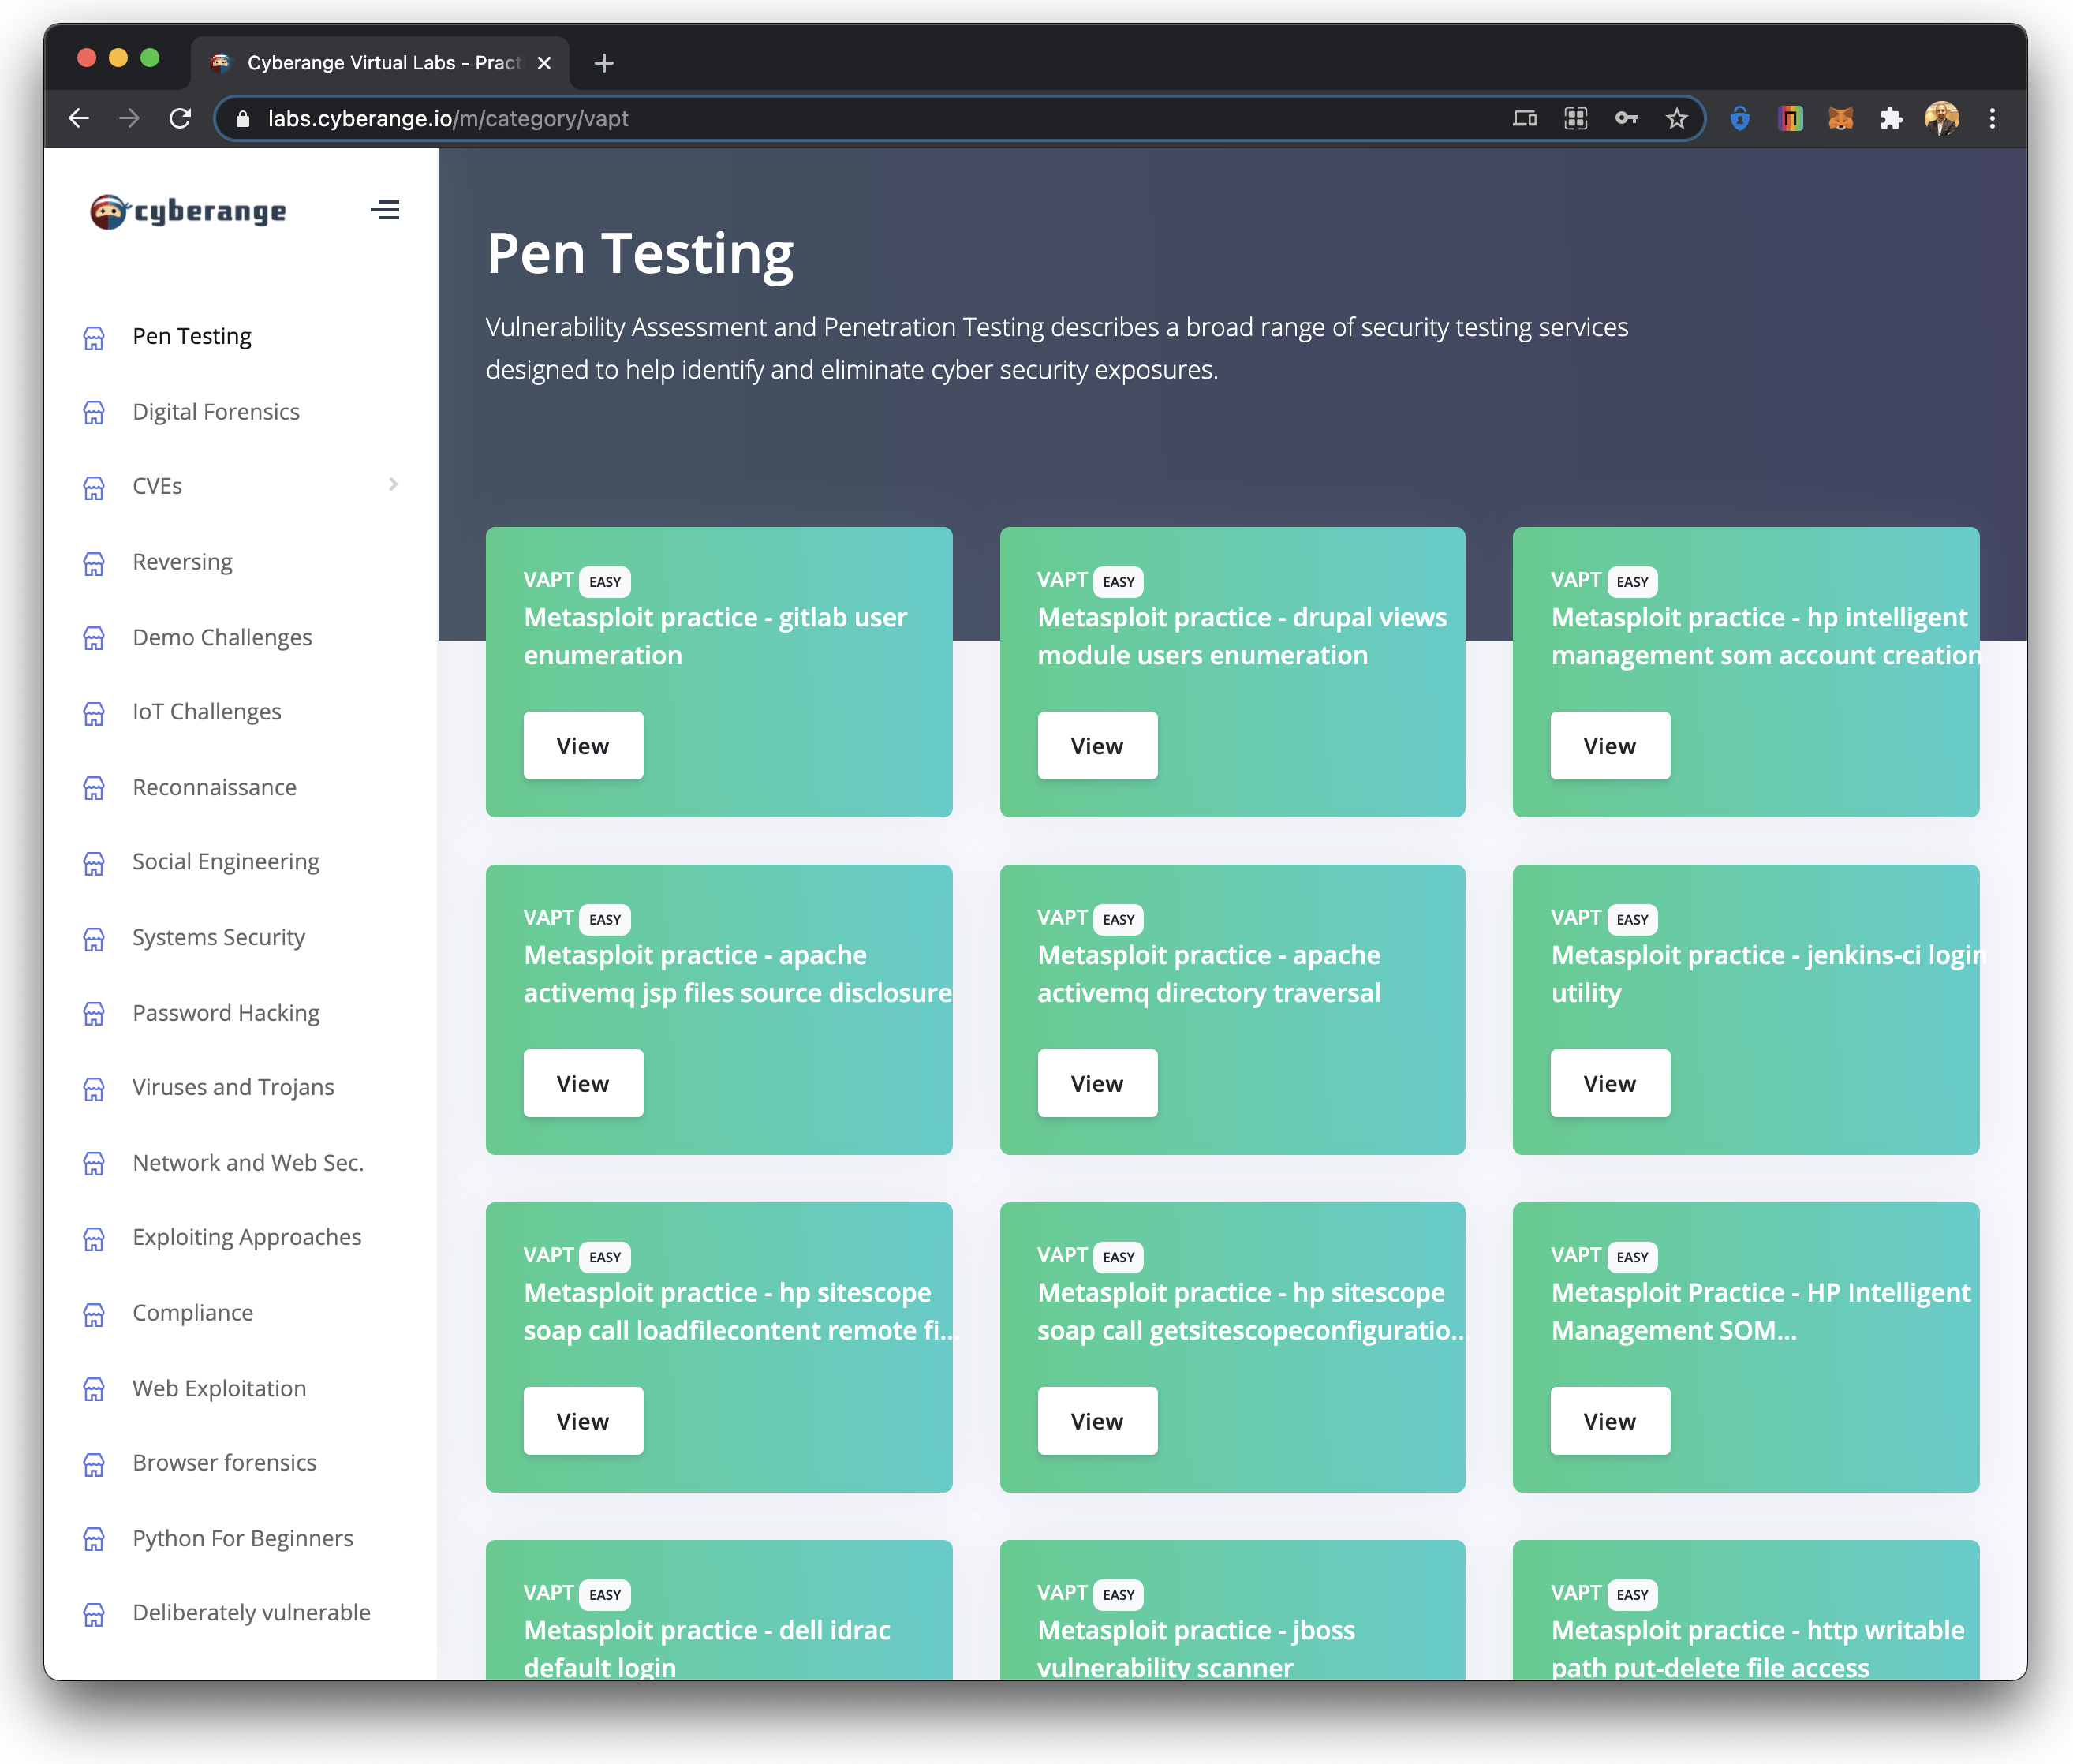Image resolution: width=2073 pixels, height=1764 pixels.
Task: Select Password Hacking in sidebar
Action: coord(226,1013)
